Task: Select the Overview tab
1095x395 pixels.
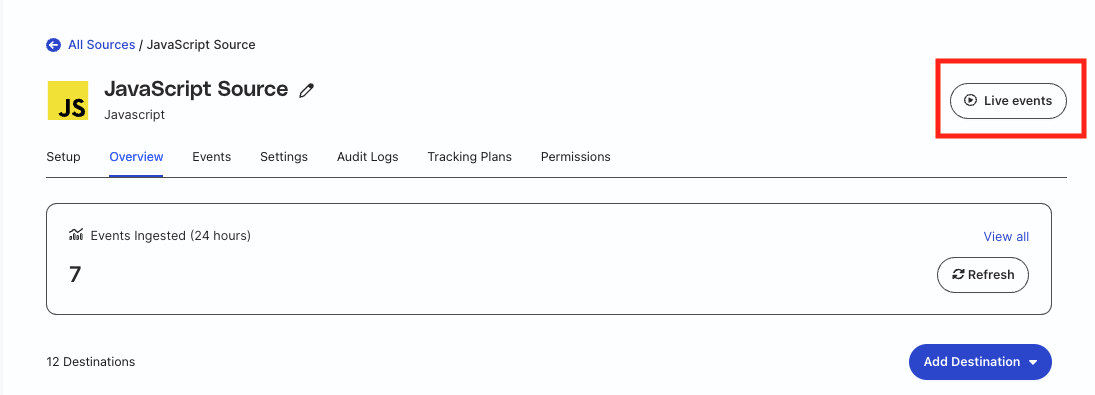Action: [x=136, y=156]
